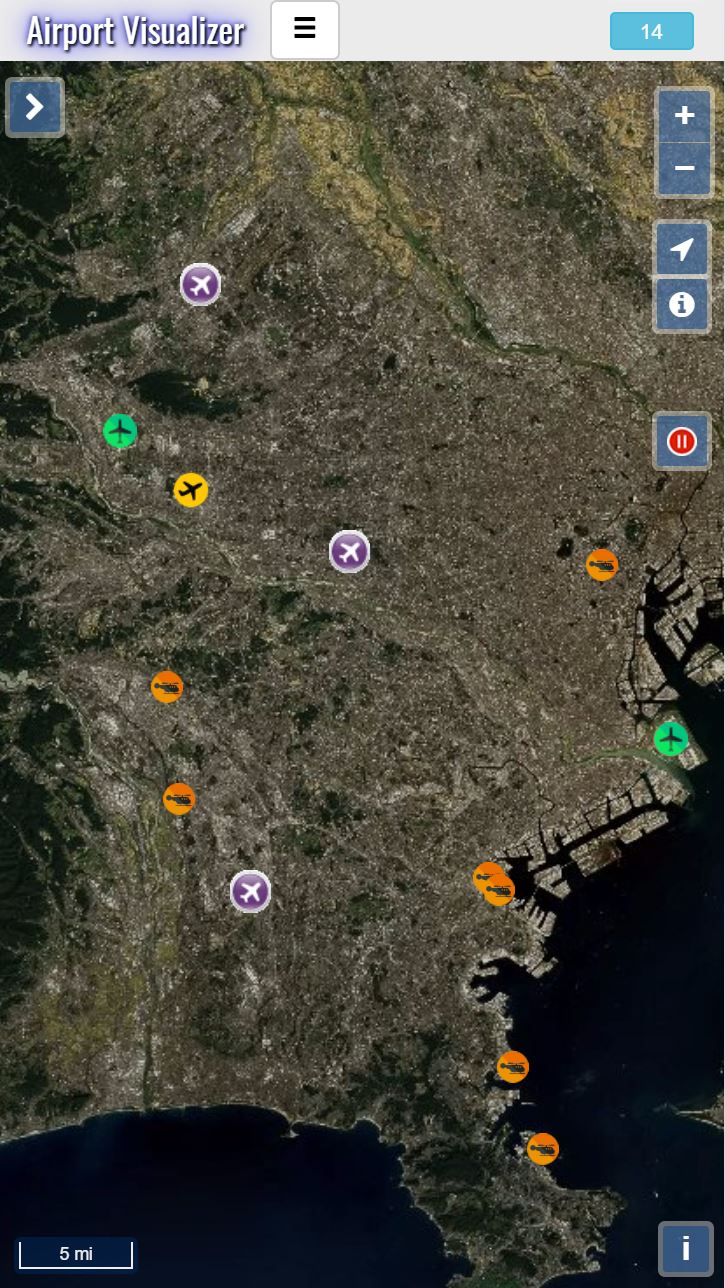Click the 5 mi scale bar

point(76,1253)
